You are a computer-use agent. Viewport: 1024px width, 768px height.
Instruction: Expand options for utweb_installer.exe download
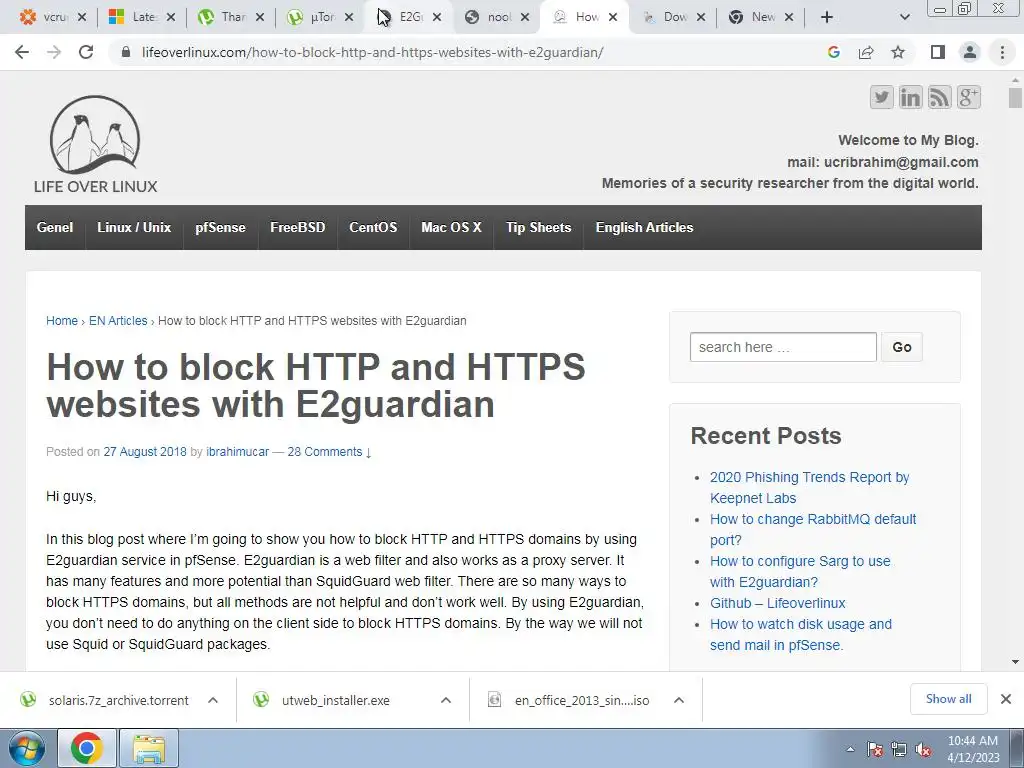tap(446, 700)
